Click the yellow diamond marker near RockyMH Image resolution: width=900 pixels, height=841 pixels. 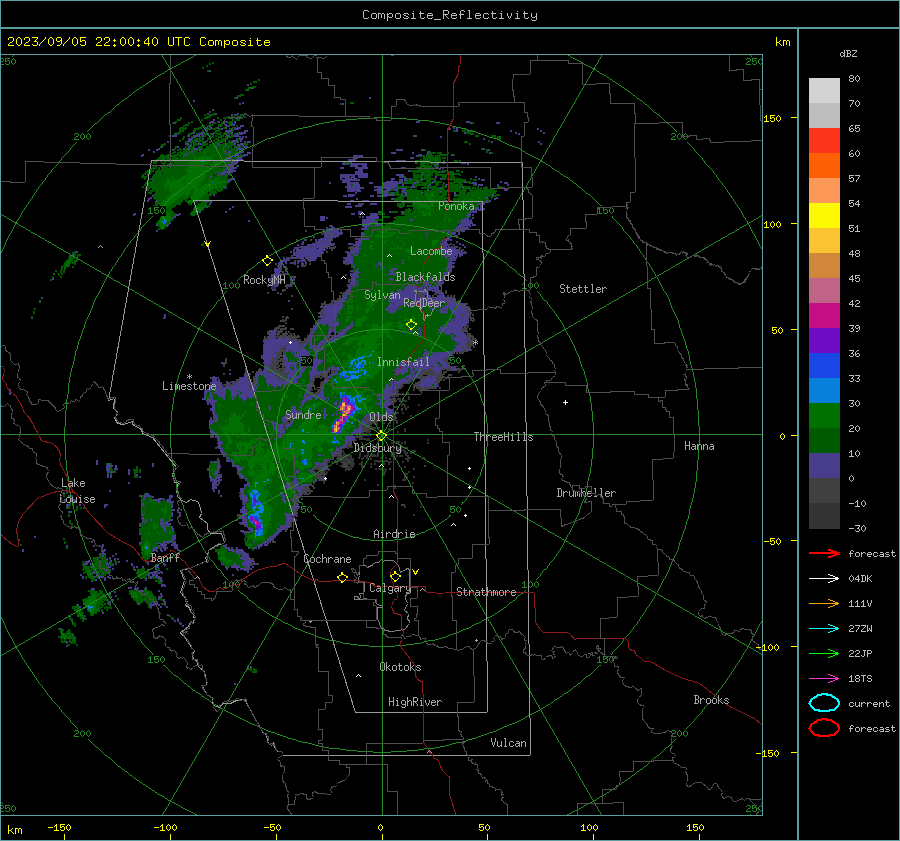(267, 261)
